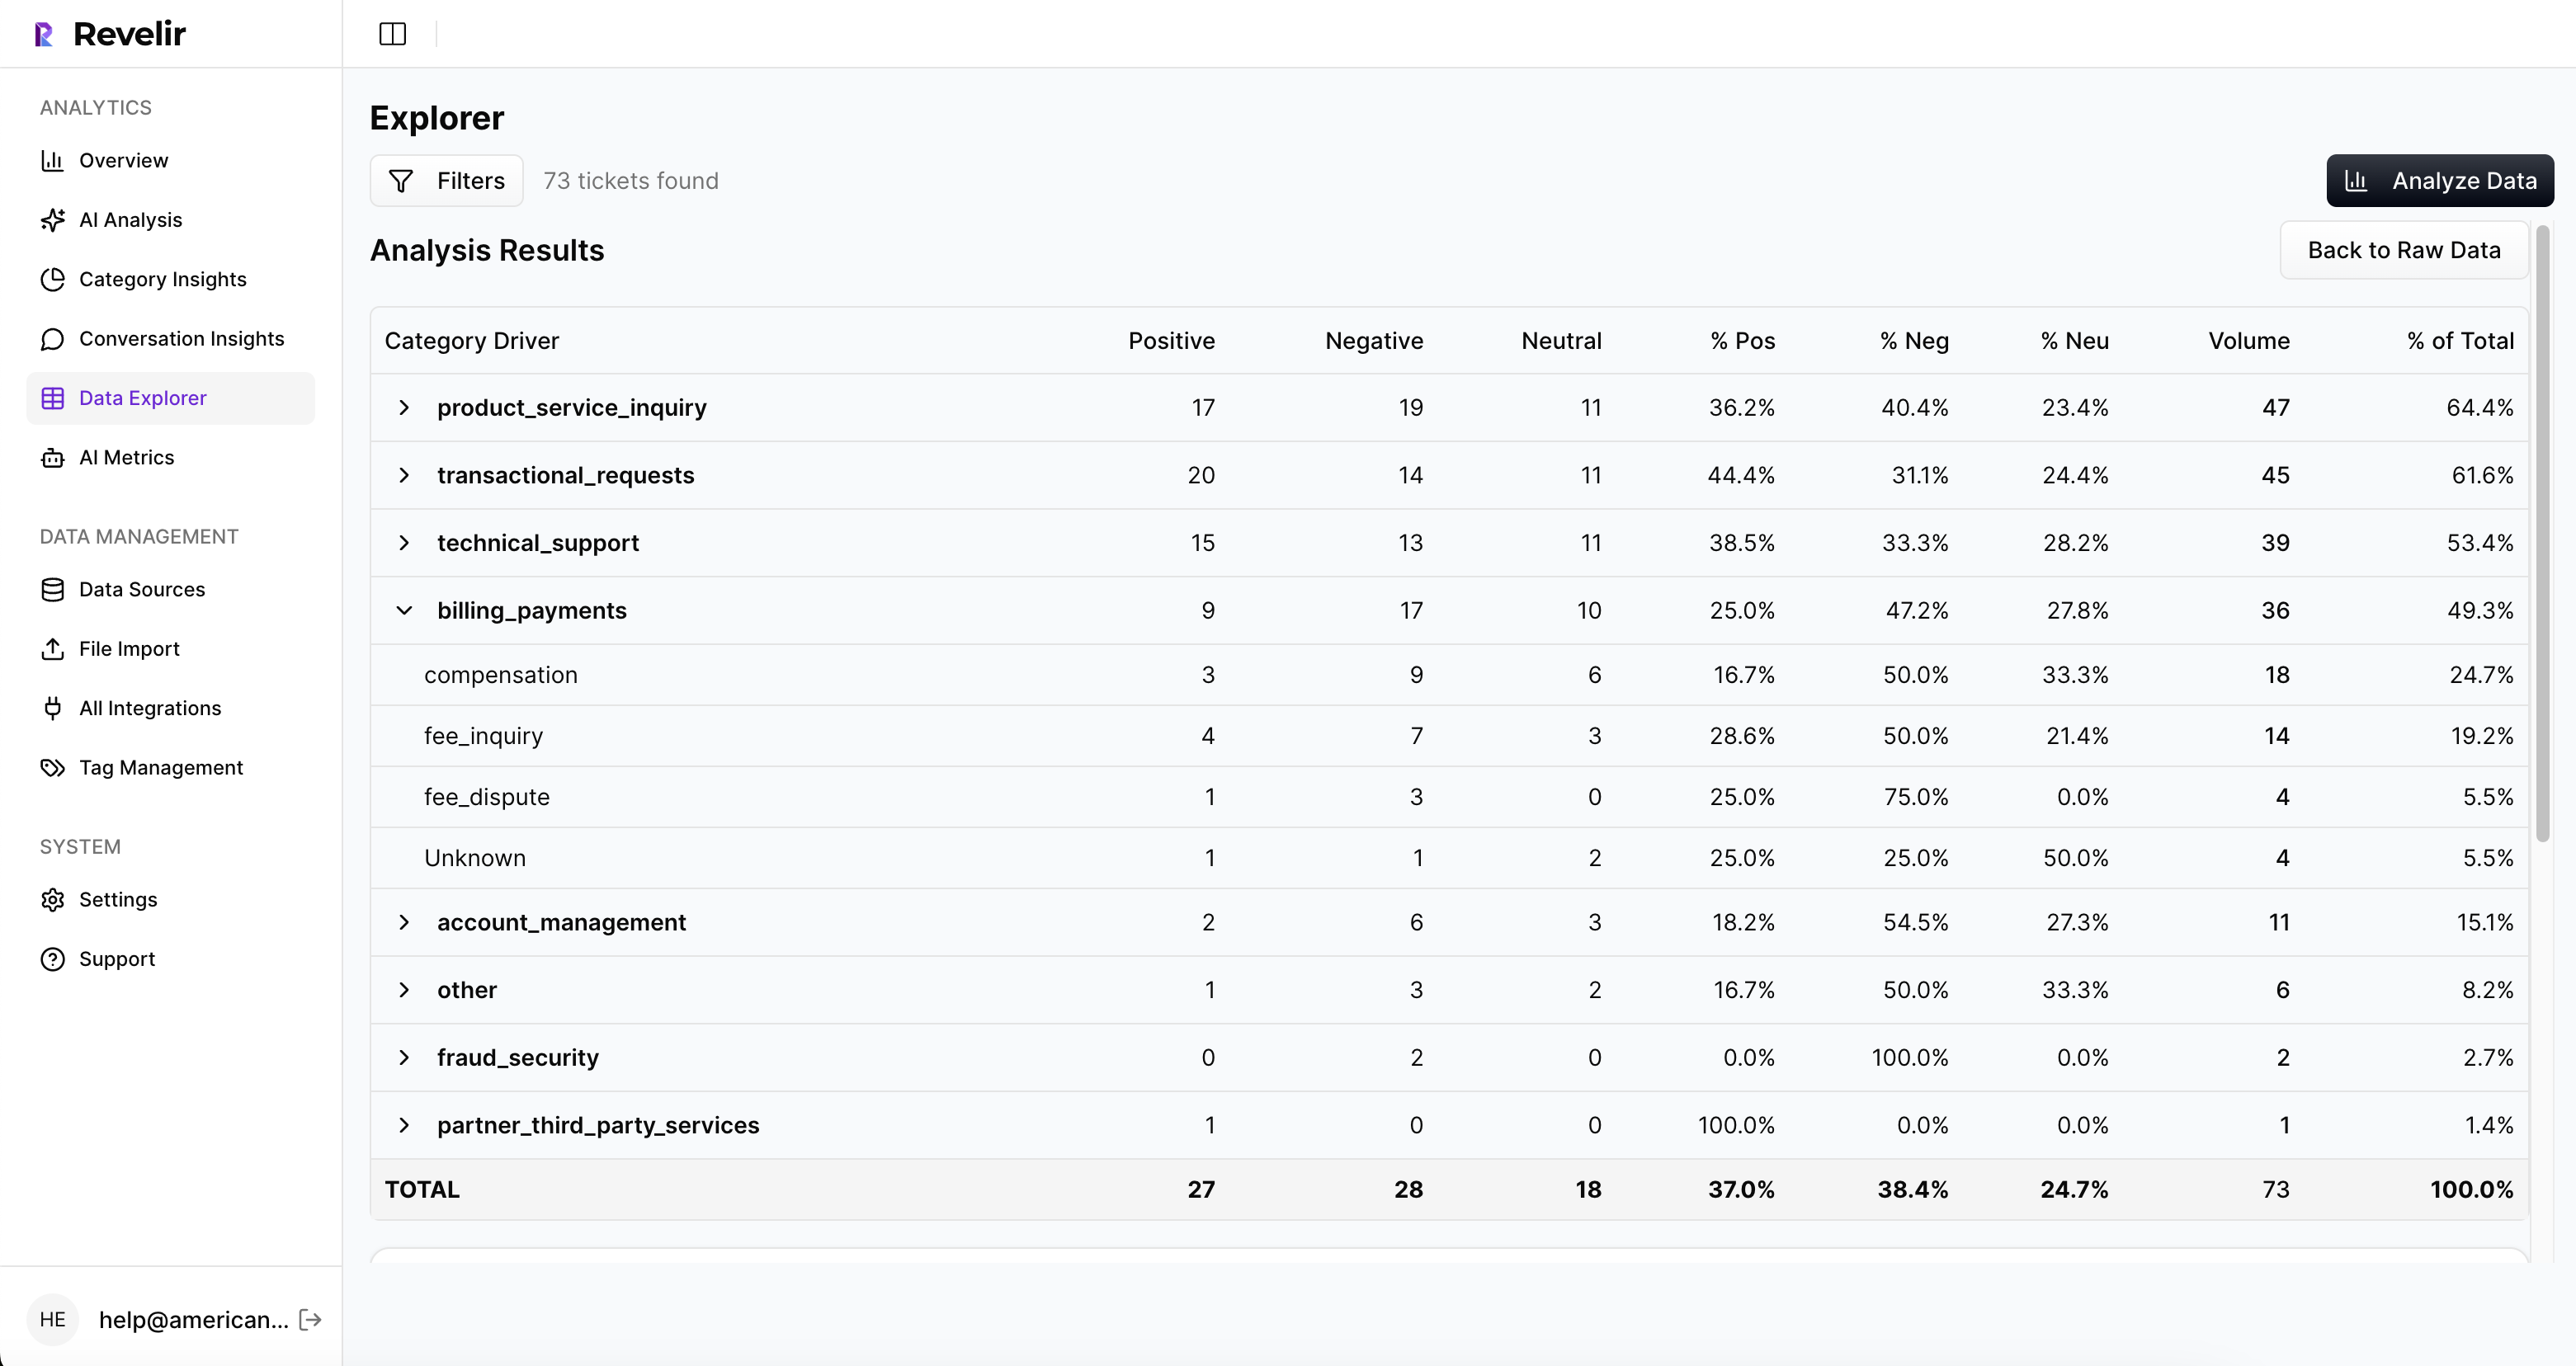Open the File Import upload icon

tap(53, 649)
